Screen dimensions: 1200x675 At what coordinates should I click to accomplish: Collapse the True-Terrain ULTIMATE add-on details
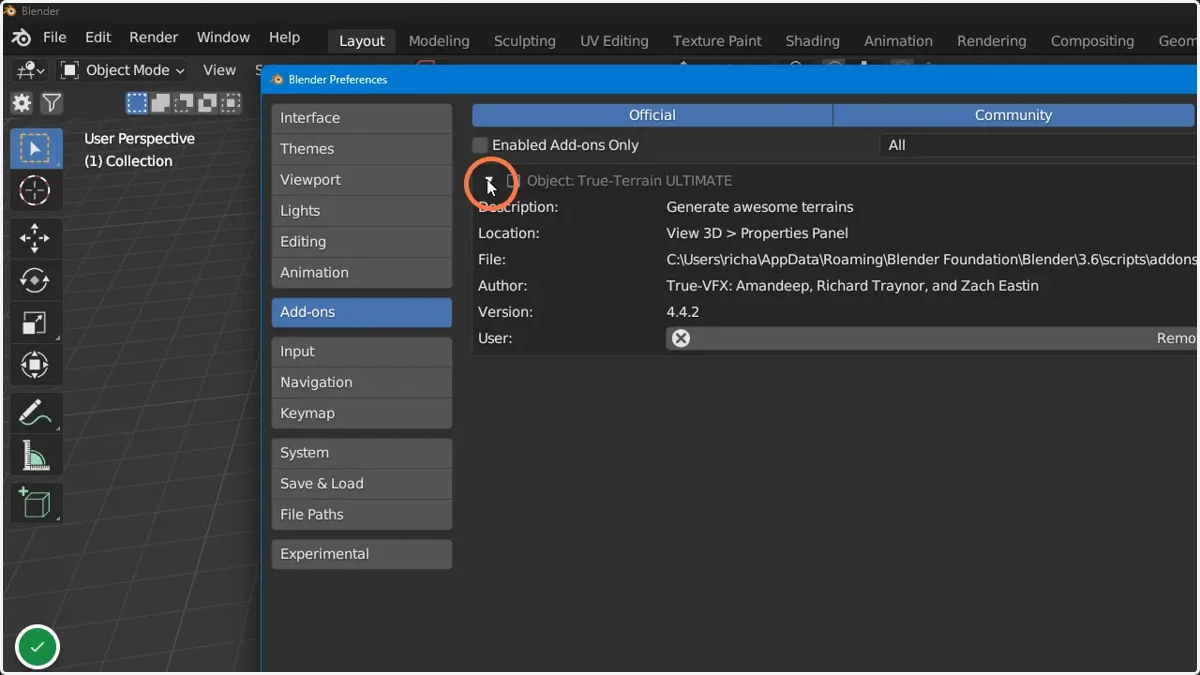[x=489, y=181]
